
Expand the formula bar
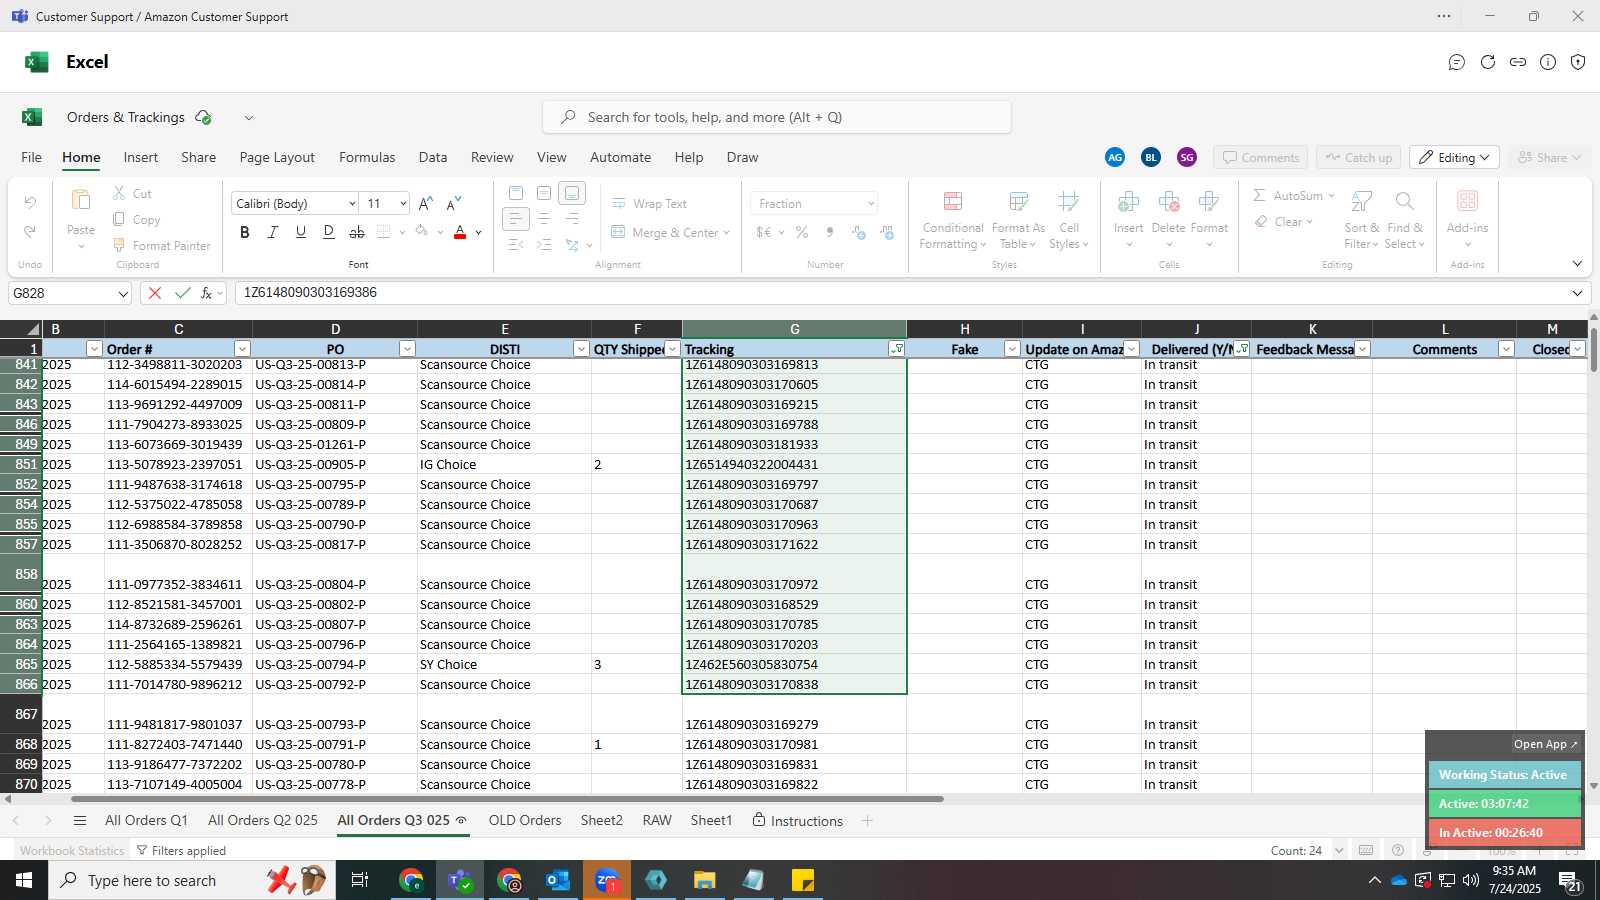[1577, 293]
